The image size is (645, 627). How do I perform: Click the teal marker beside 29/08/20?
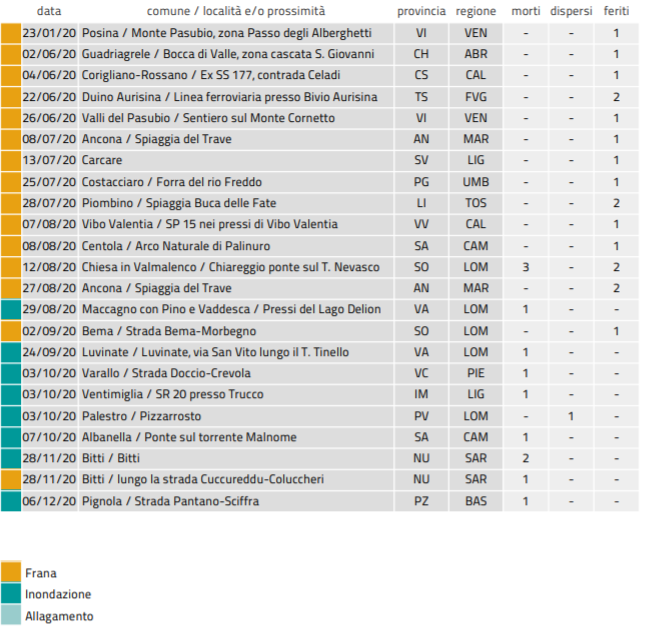pos(10,309)
